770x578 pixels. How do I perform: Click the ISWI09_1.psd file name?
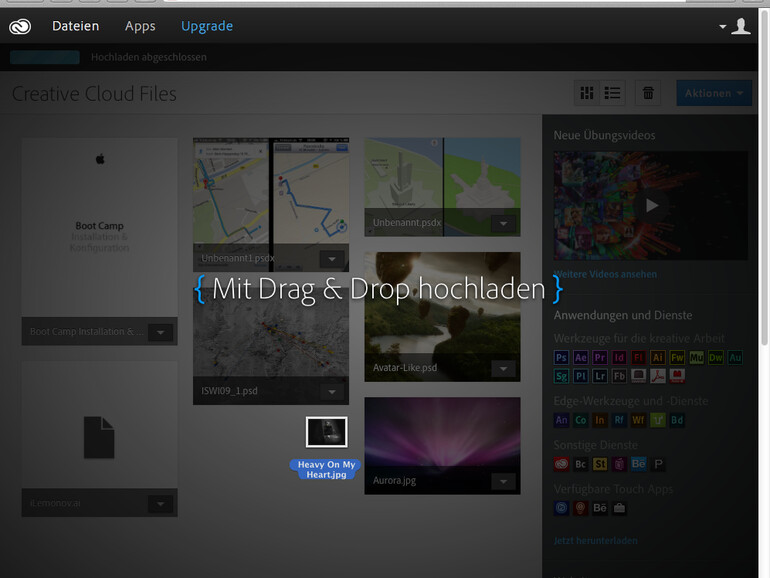229,391
